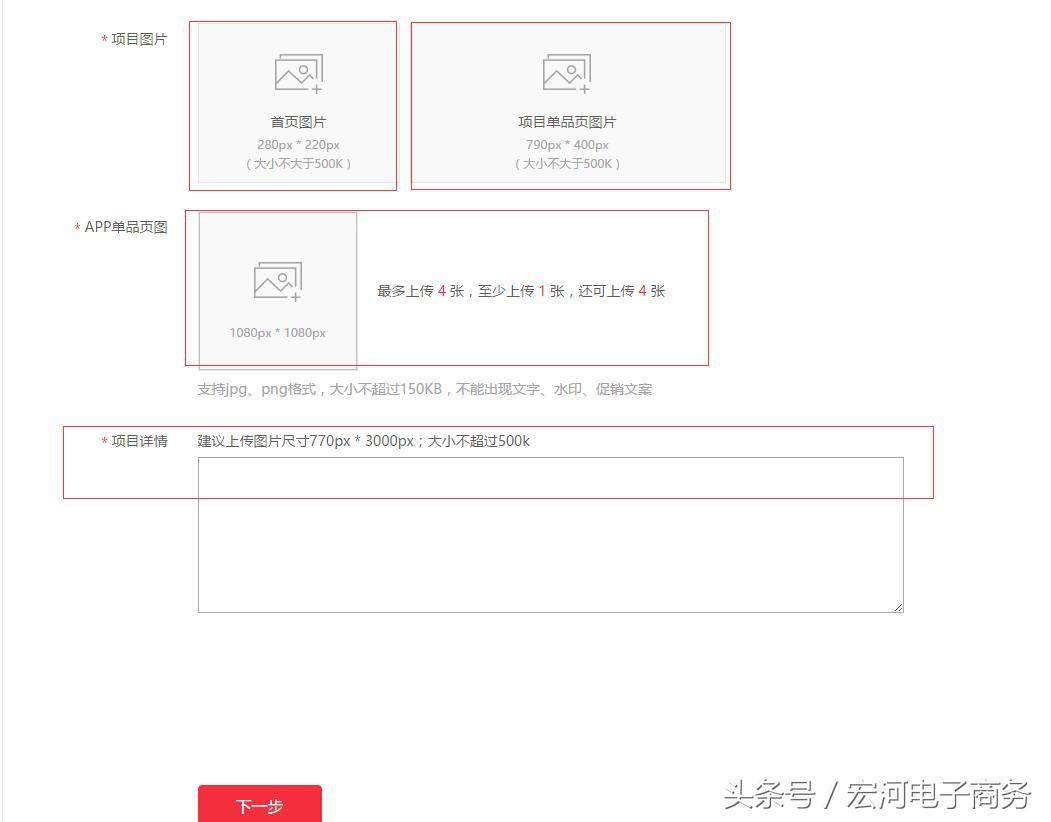Image resolution: width=1051 pixels, height=822 pixels.
Task: Click the 下一步 red button
Action: click(x=260, y=806)
